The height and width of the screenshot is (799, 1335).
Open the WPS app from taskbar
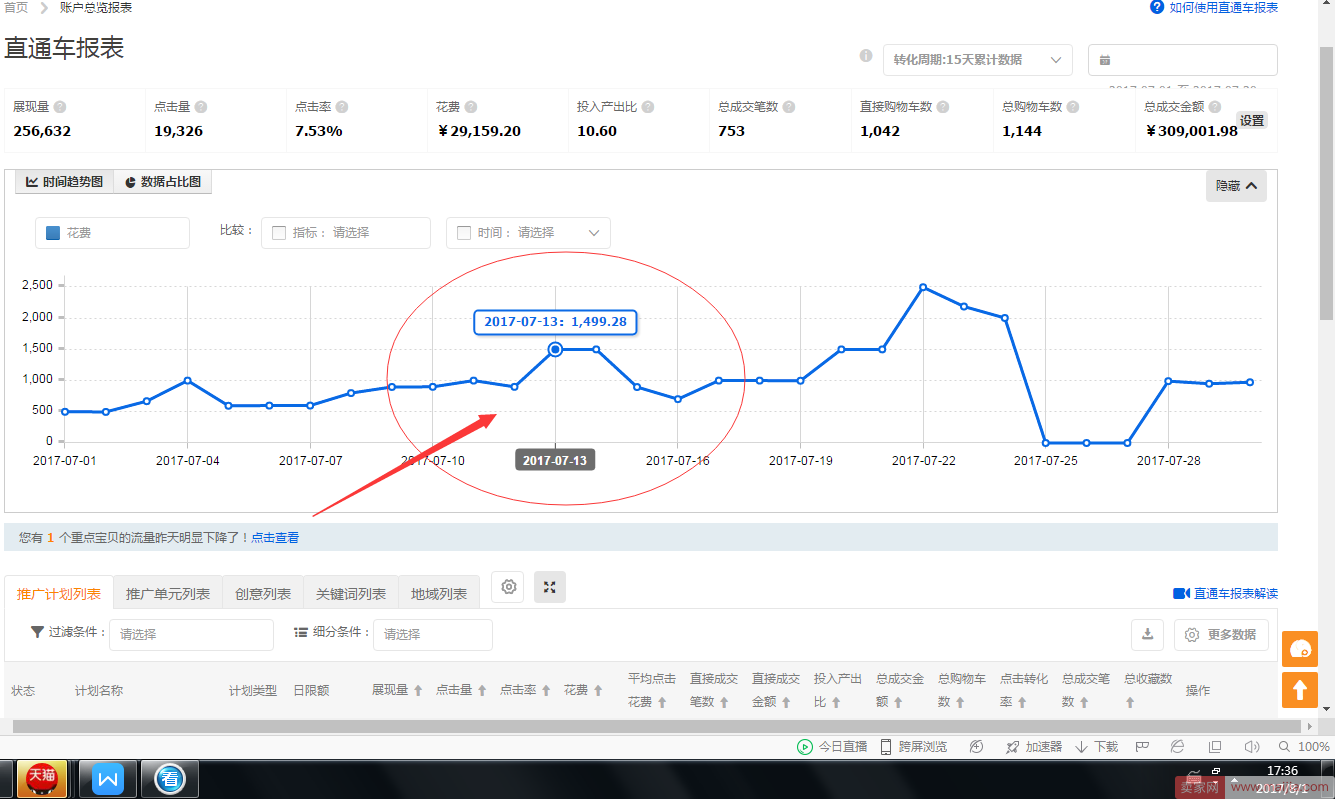pyautogui.click(x=107, y=779)
